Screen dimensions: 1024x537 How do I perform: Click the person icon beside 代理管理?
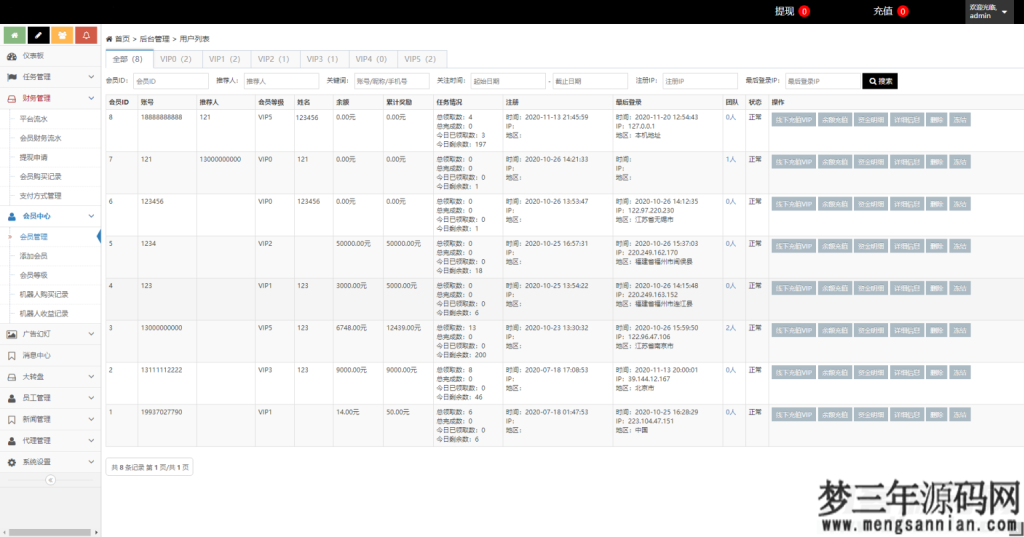[x=12, y=441]
